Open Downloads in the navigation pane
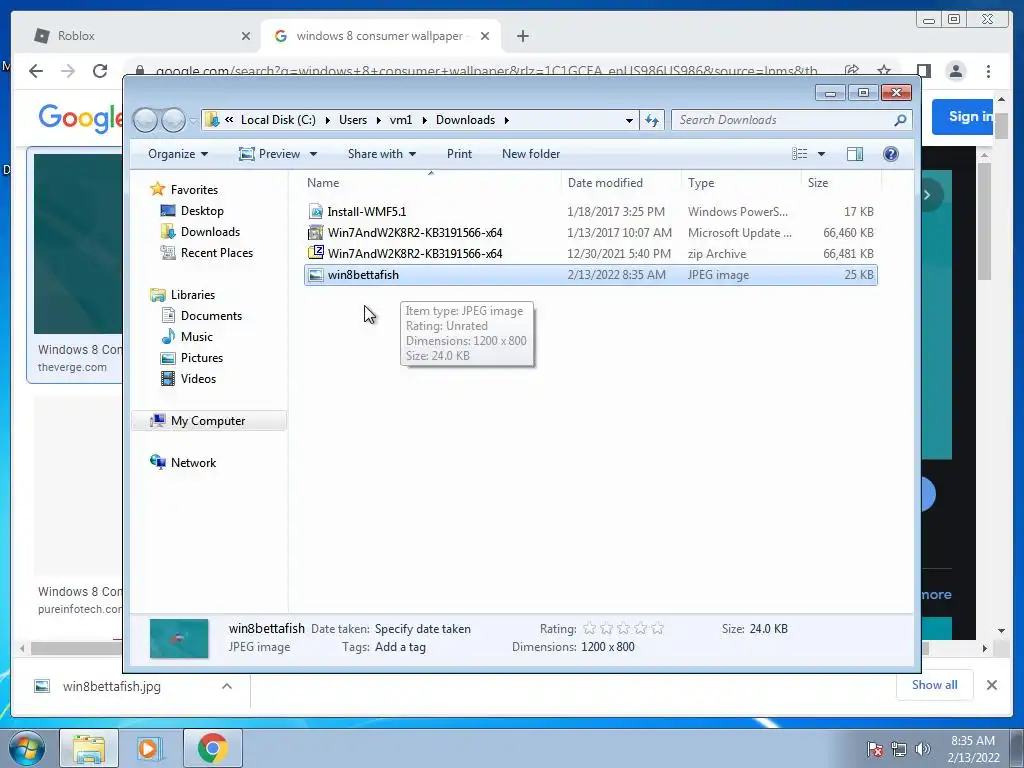This screenshot has width=1024, height=768. [210, 231]
